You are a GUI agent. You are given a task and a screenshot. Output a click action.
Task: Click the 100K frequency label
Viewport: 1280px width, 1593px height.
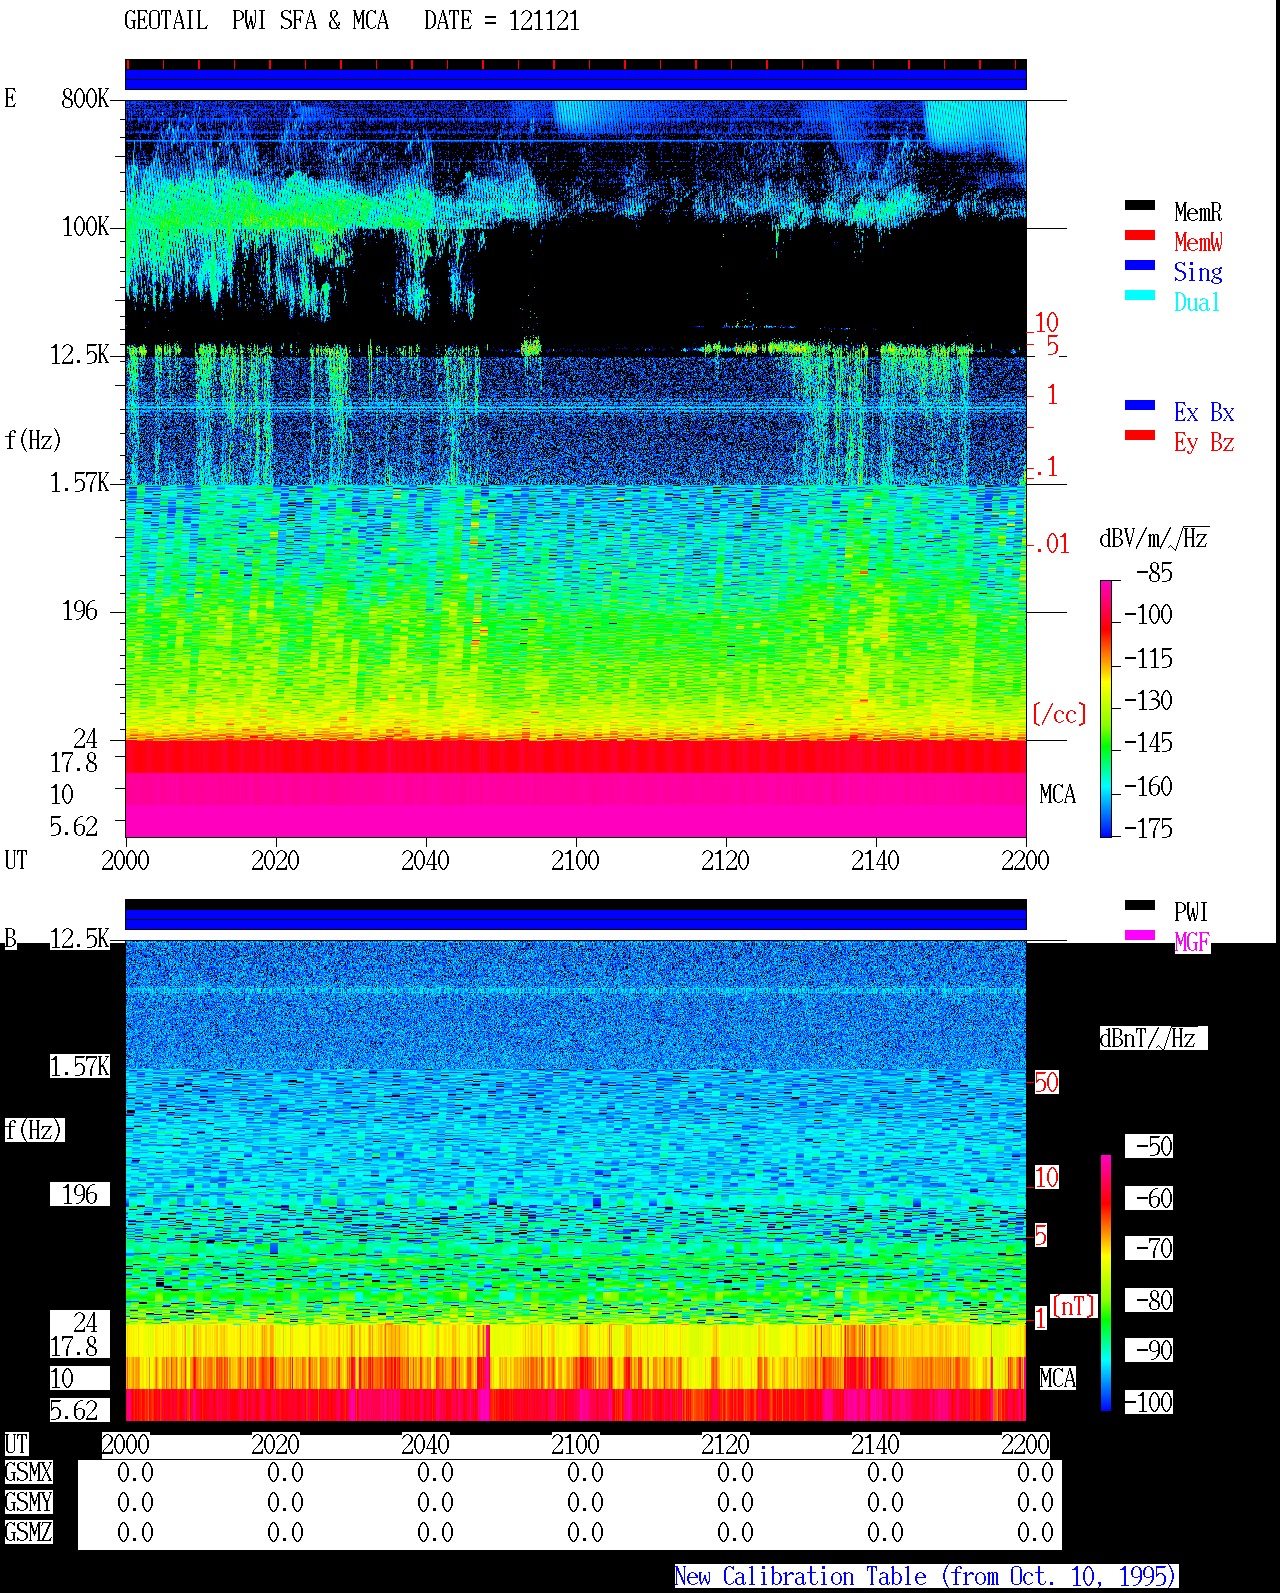[85, 227]
